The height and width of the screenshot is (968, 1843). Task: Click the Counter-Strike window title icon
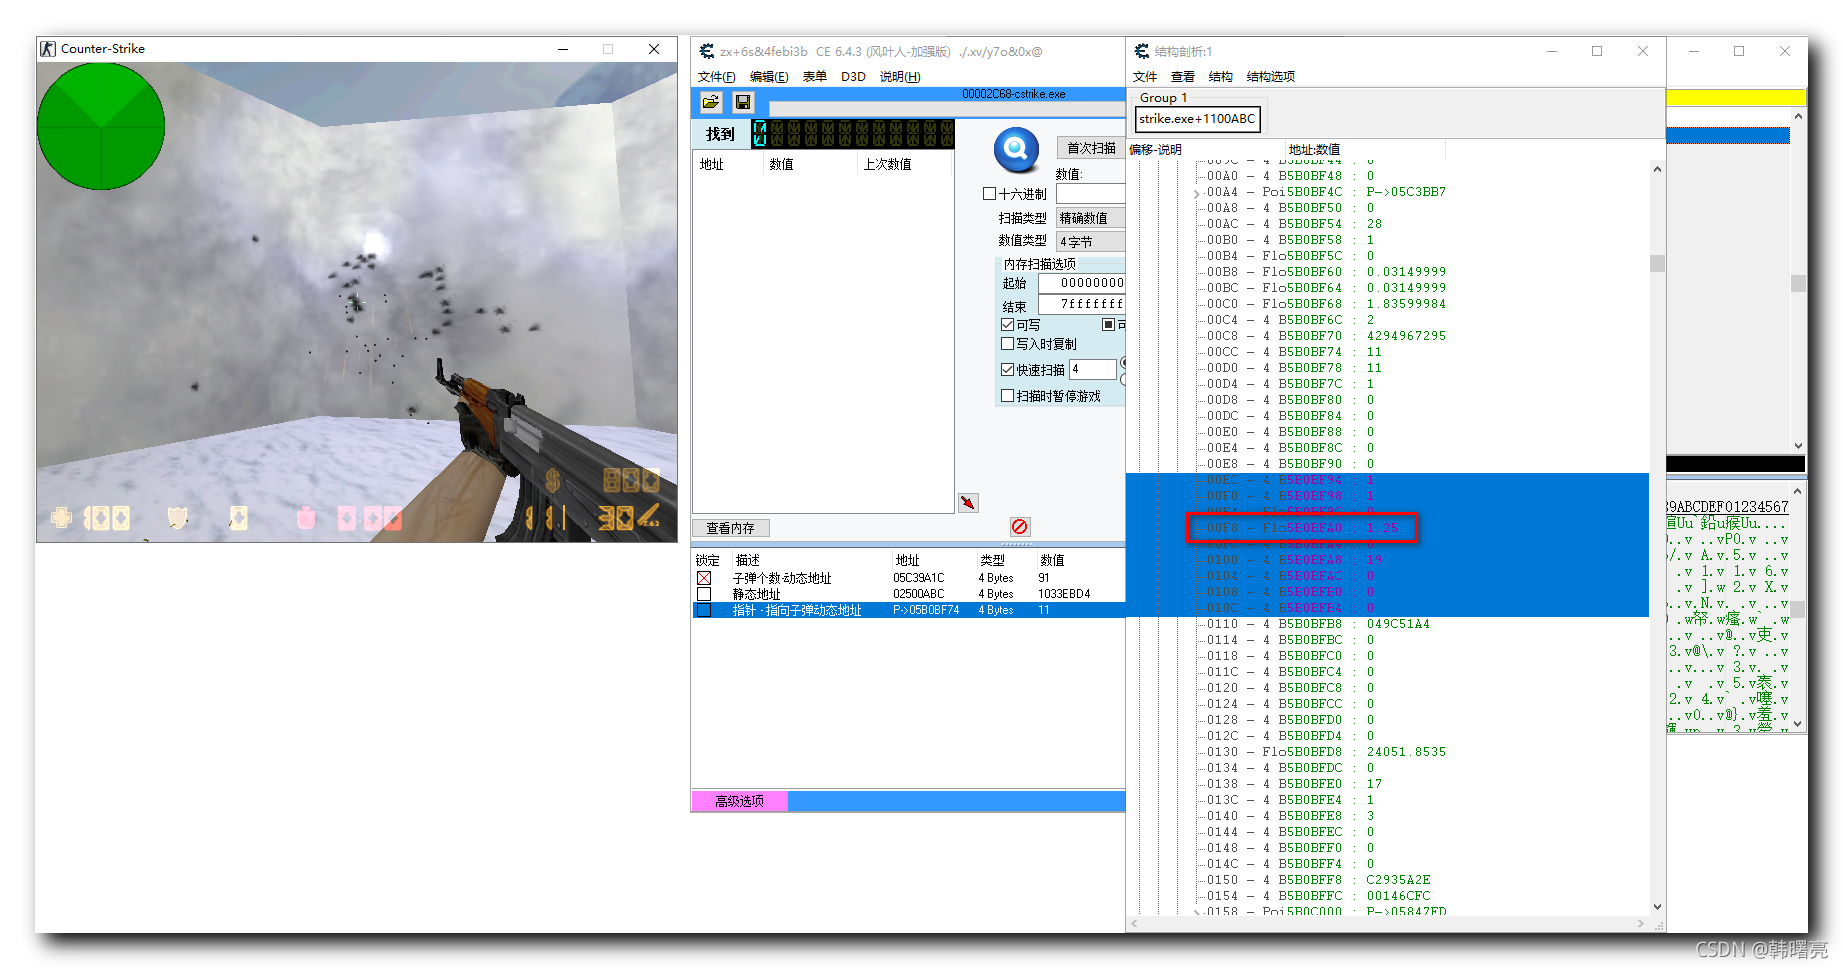[48, 48]
